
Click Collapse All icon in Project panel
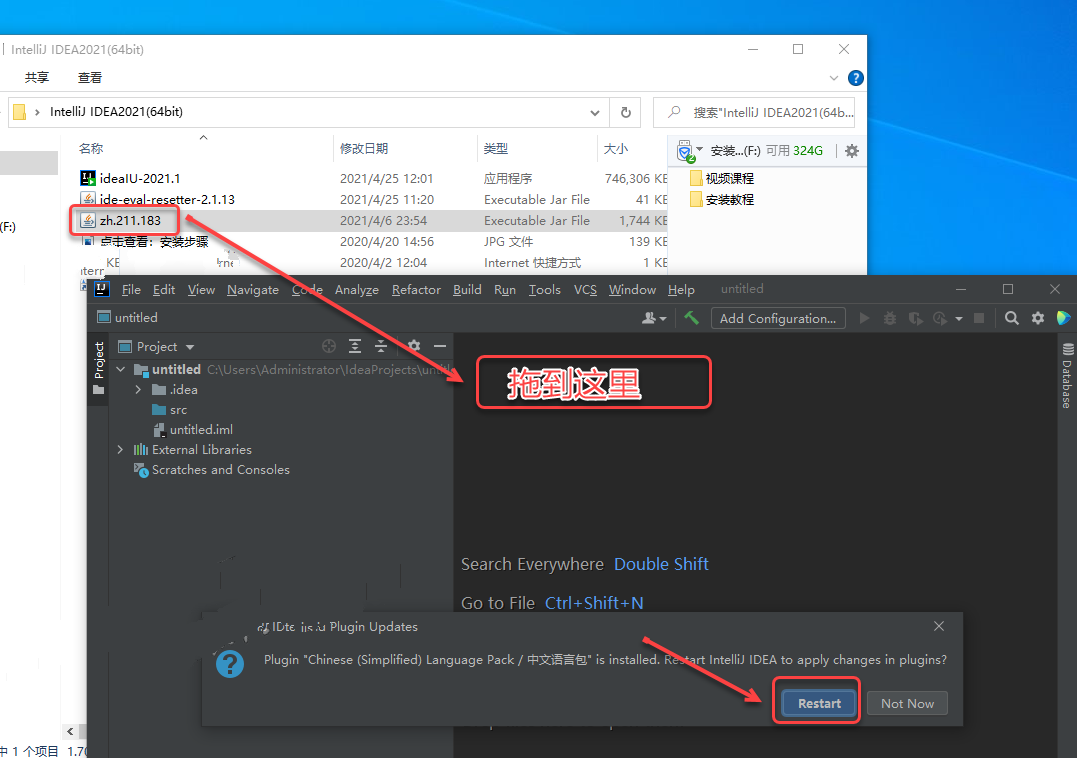coord(381,346)
